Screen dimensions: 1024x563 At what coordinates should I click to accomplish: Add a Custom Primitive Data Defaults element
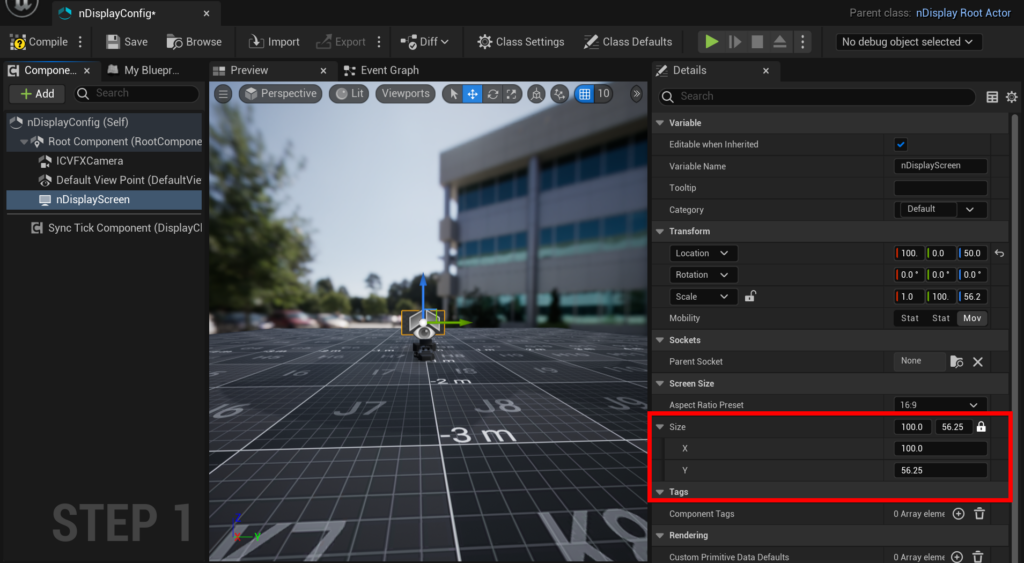(x=957, y=557)
